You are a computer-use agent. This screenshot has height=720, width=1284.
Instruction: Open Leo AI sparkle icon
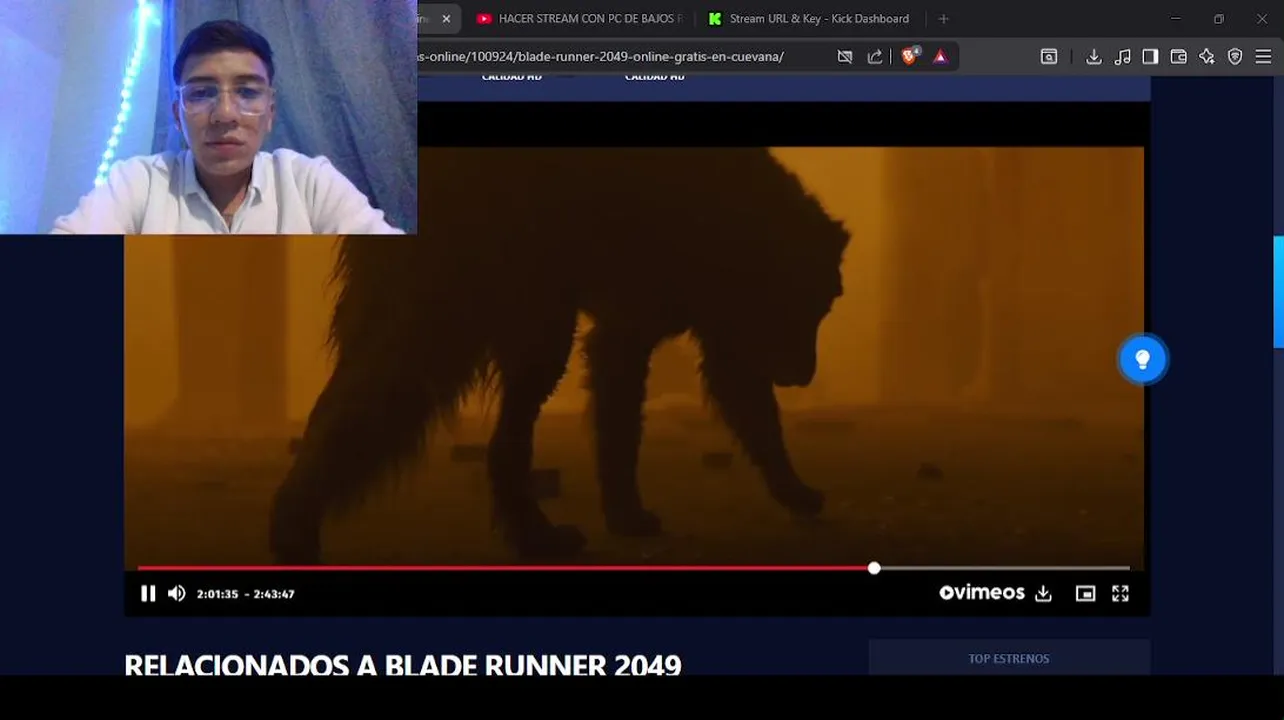[x=1207, y=57]
